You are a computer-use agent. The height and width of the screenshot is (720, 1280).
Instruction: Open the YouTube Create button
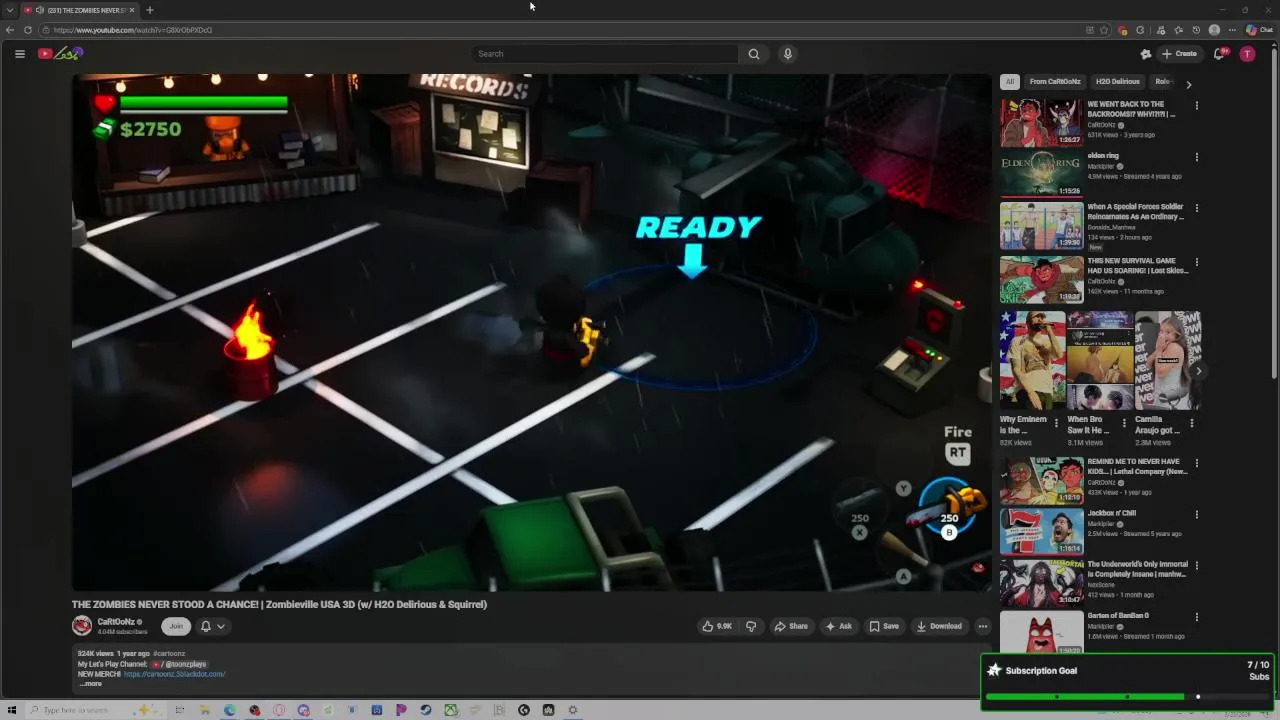click(1179, 54)
